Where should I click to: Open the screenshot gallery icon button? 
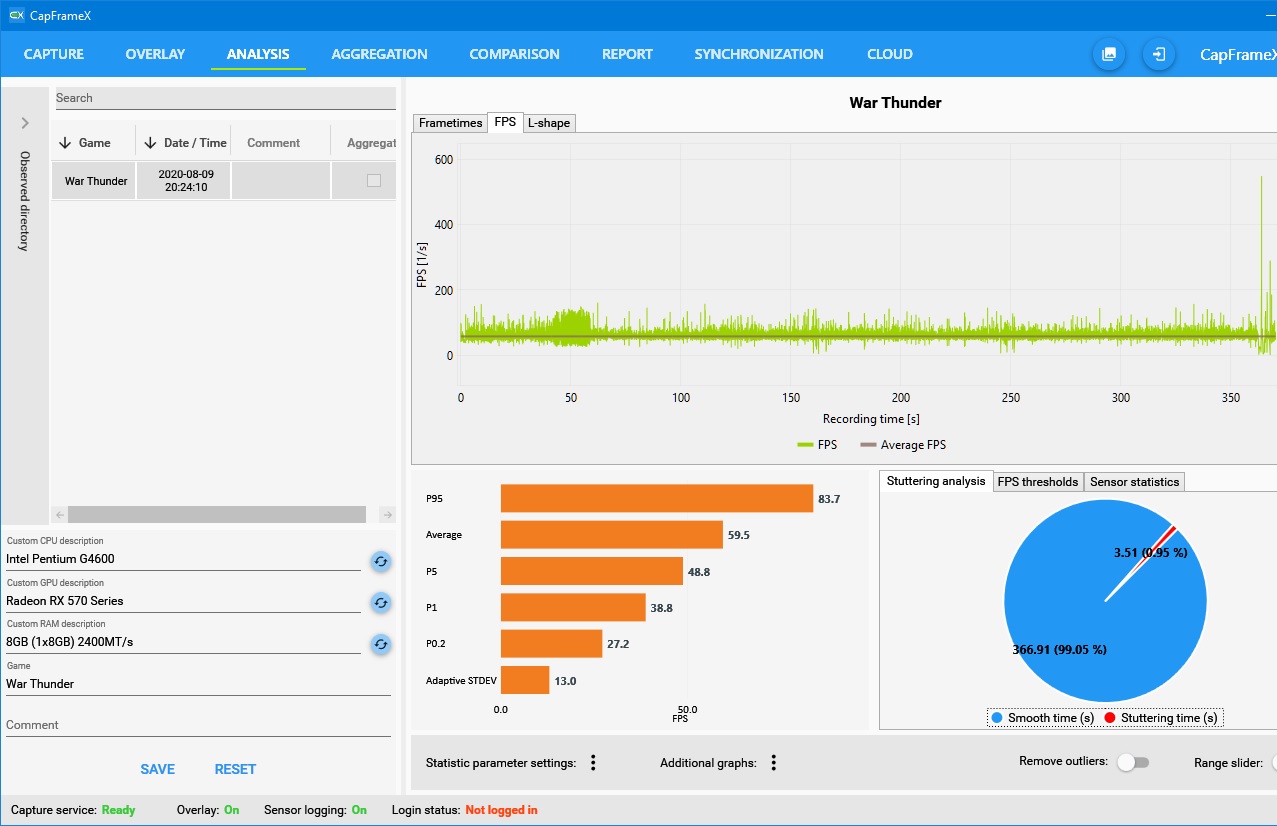[1109, 54]
